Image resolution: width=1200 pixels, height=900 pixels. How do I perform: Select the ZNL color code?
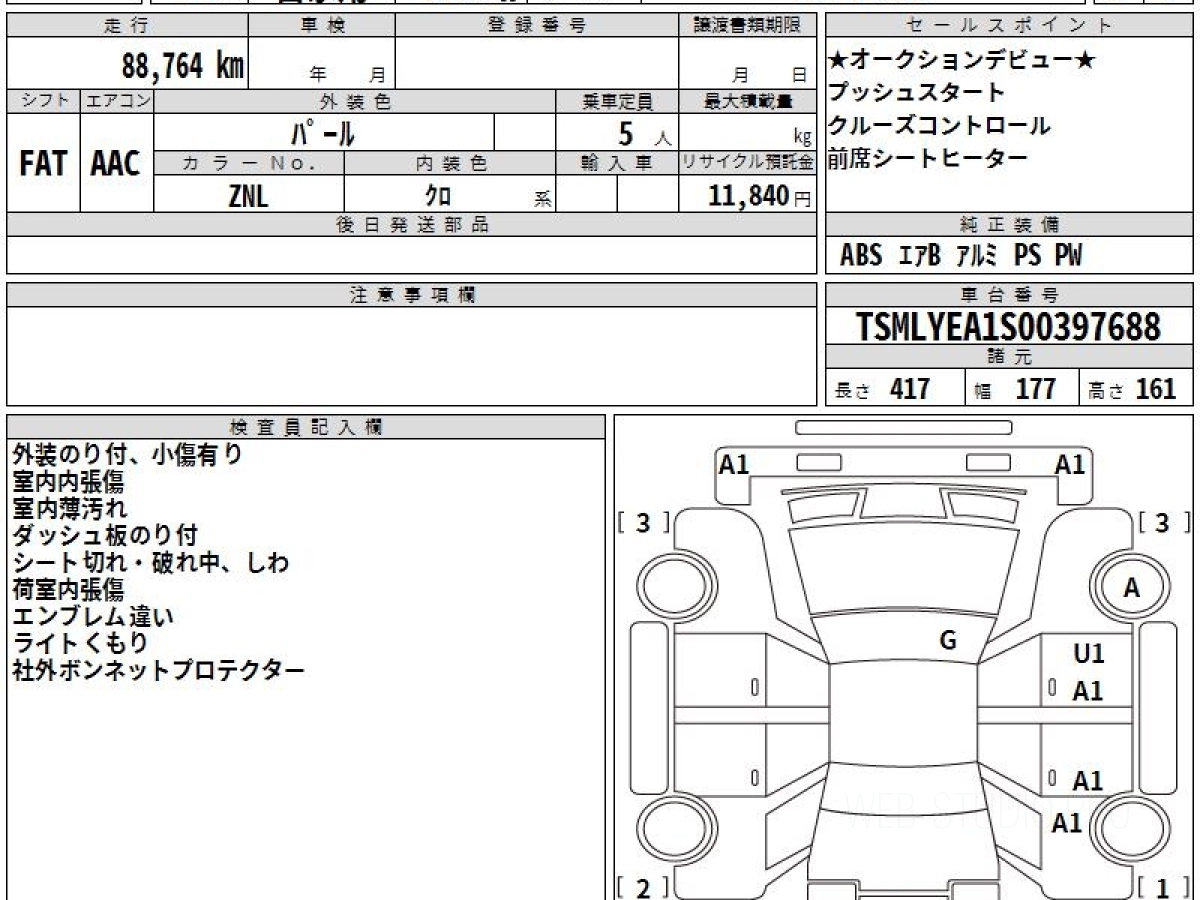(x=248, y=196)
